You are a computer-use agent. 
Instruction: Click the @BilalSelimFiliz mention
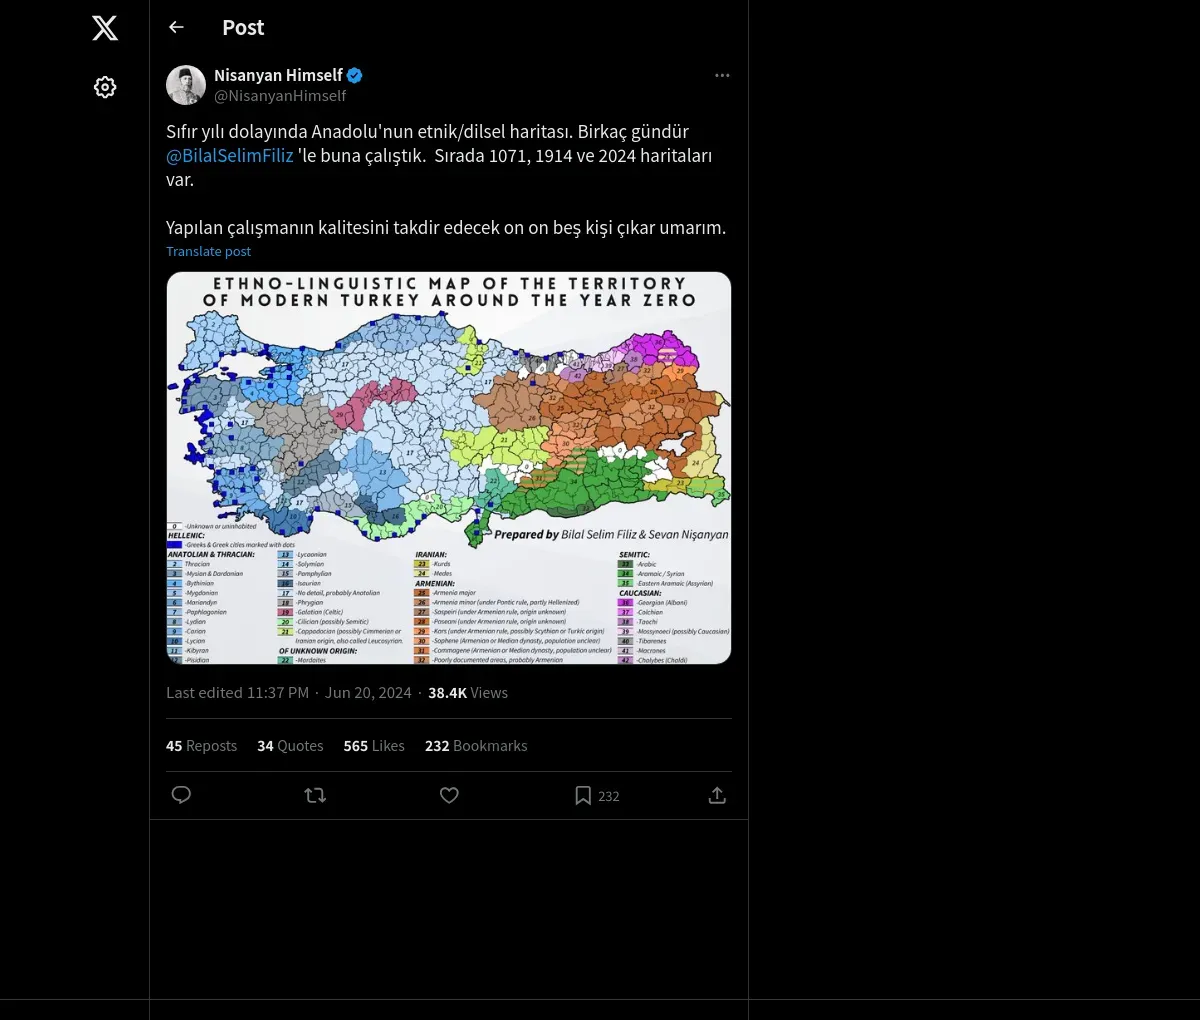[230, 156]
